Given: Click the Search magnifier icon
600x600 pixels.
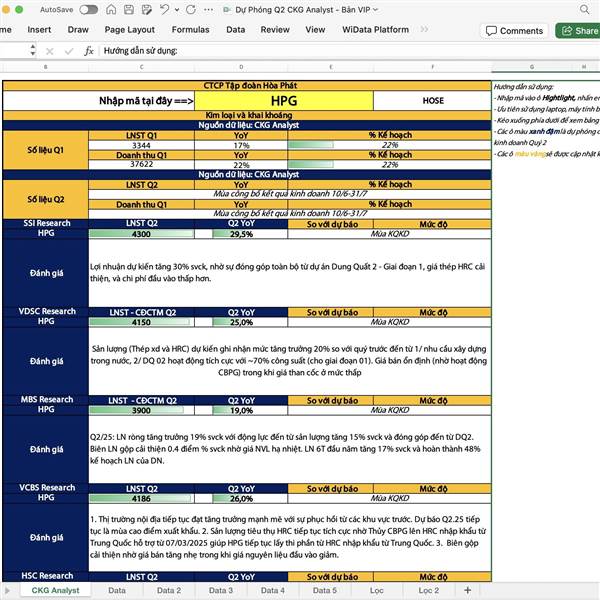Looking at the screenshot, I should [x=584, y=10].
